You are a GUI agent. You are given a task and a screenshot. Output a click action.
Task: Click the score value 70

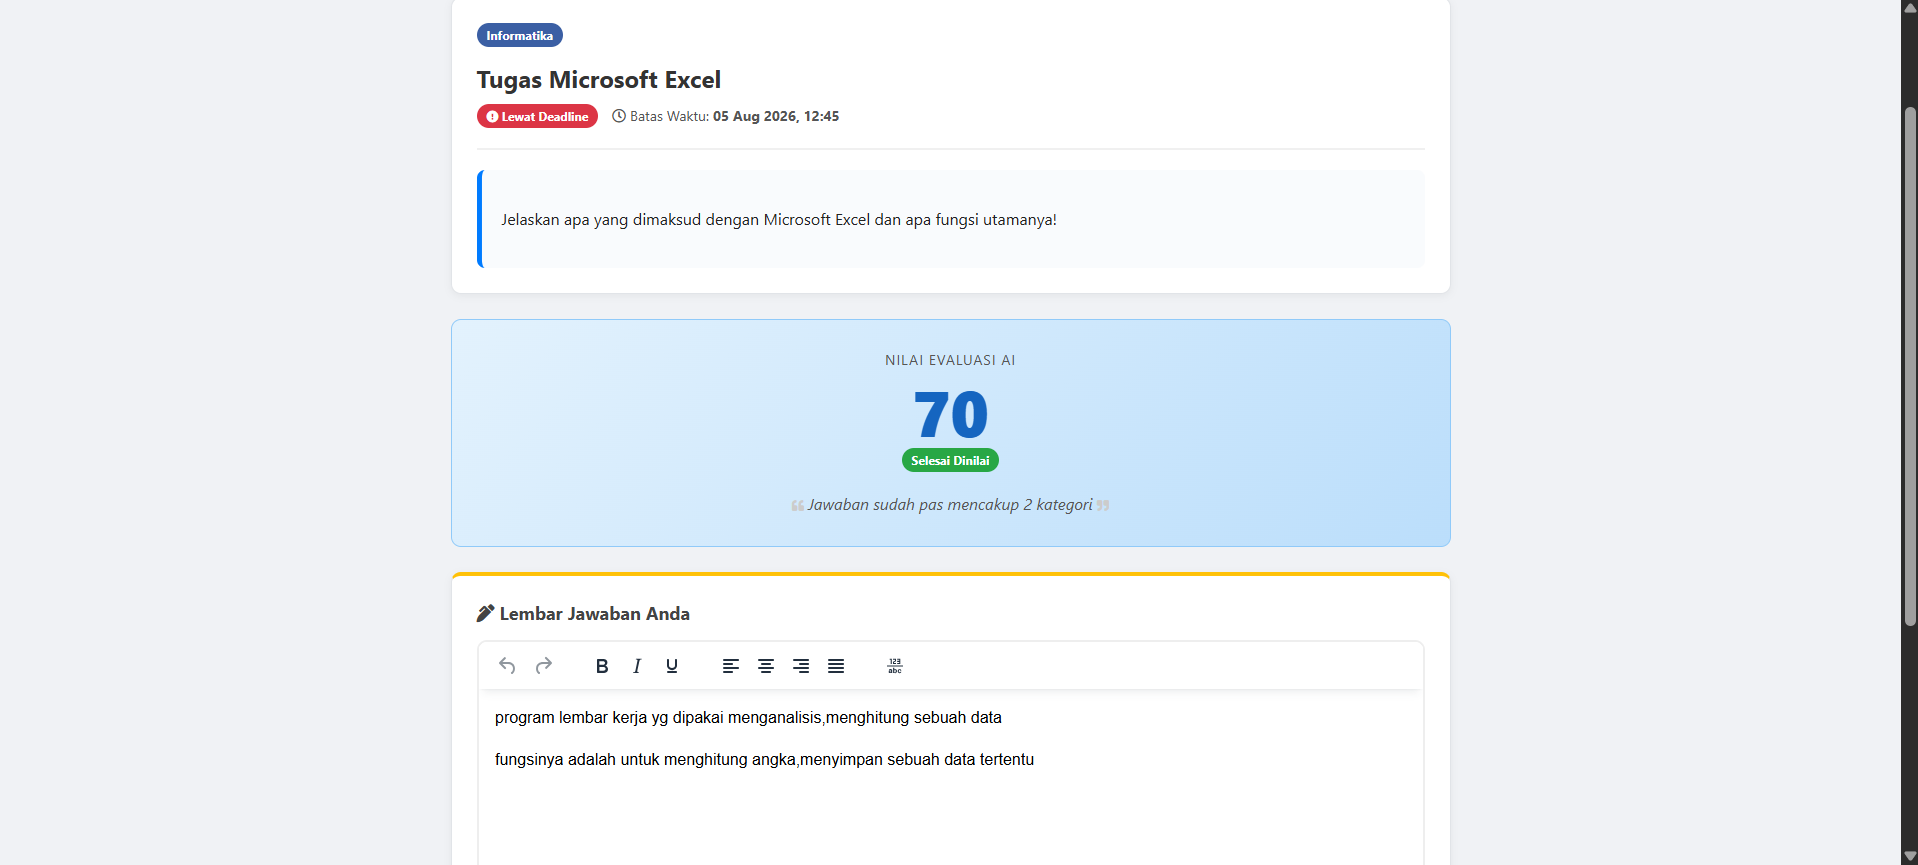point(950,415)
